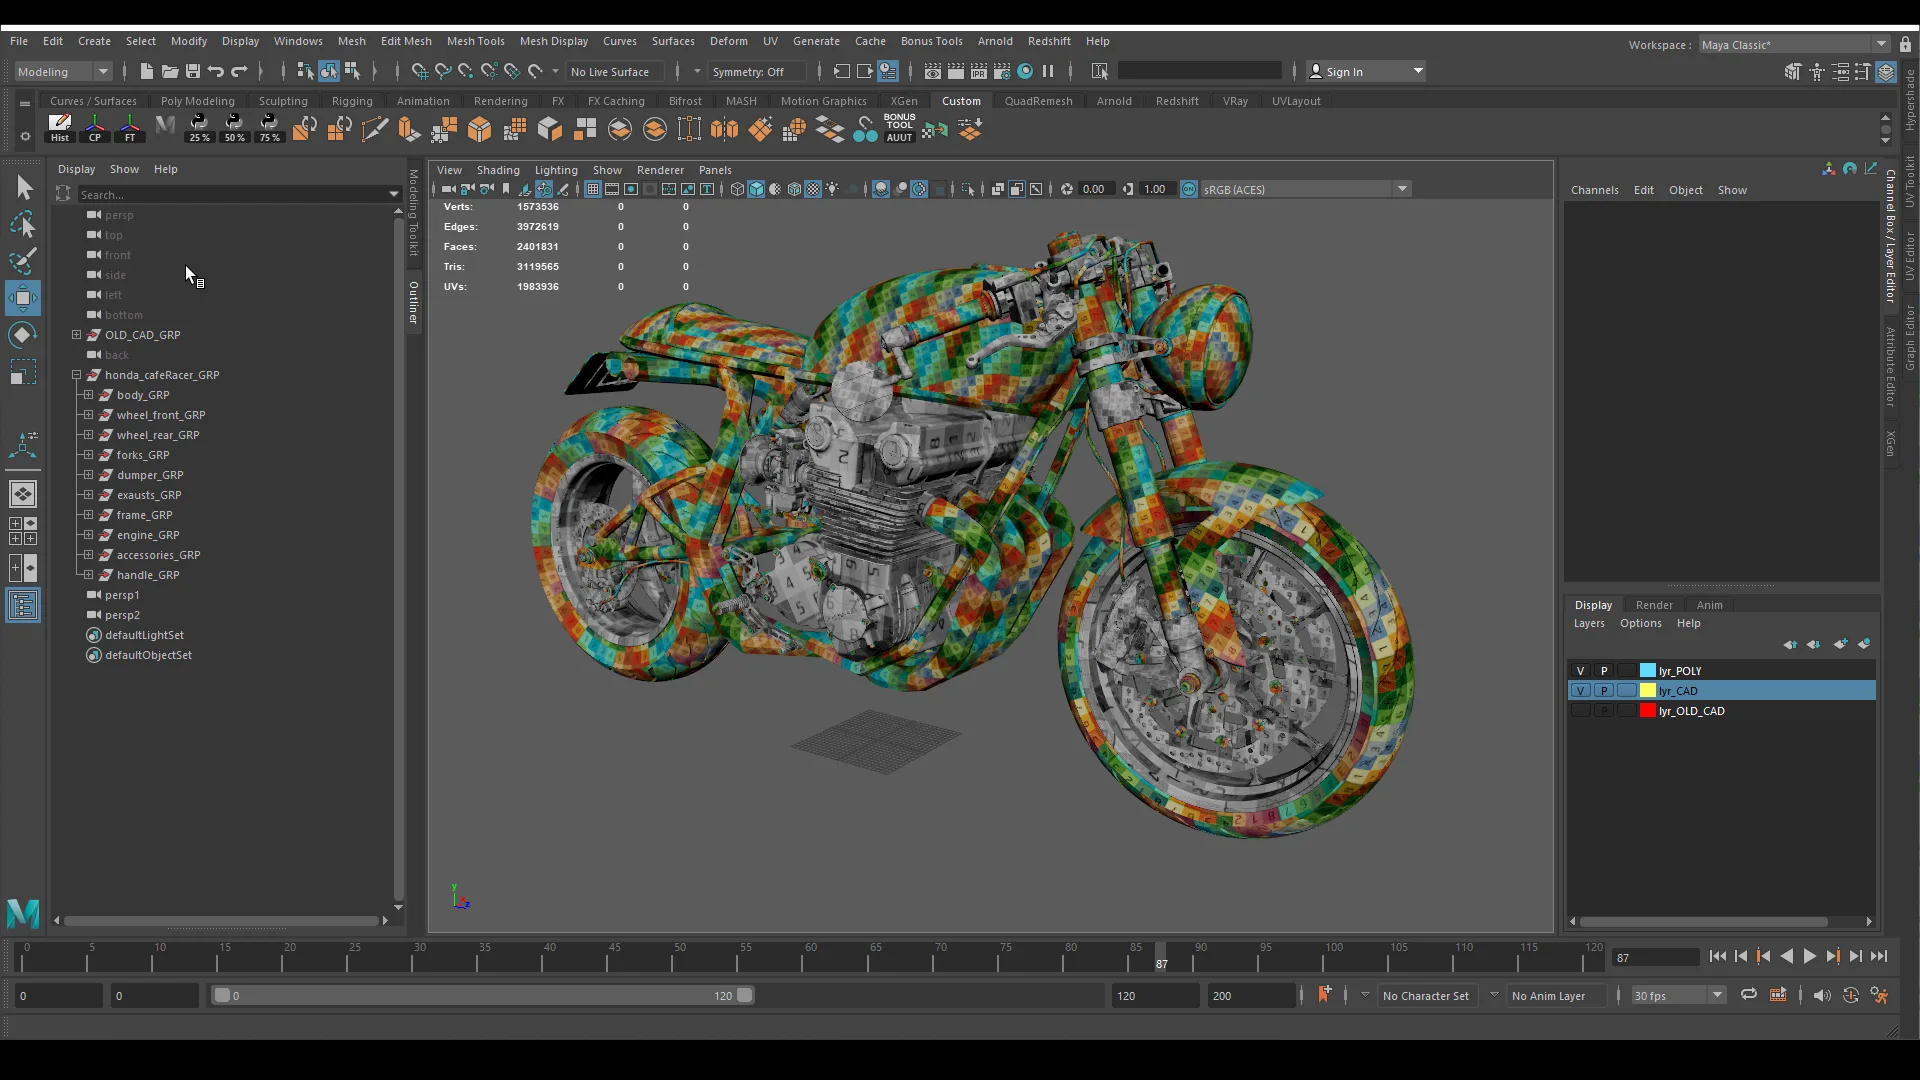Click the Smooth Mesh Preview 50% shelf icon
This screenshot has width=1920, height=1080.
tap(234, 129)
